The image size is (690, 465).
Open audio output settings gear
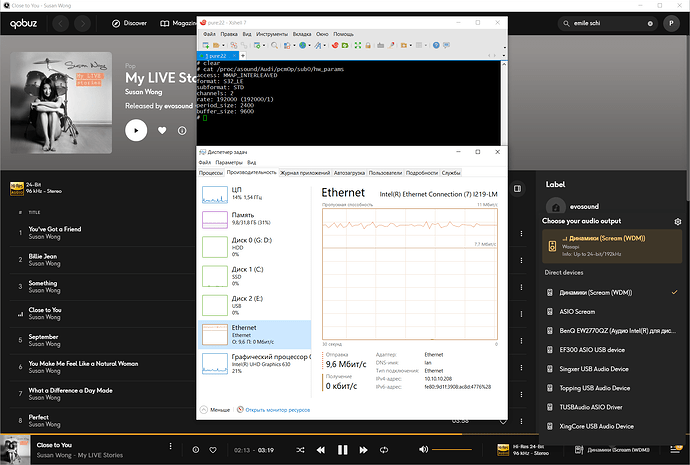click(678, 222)
